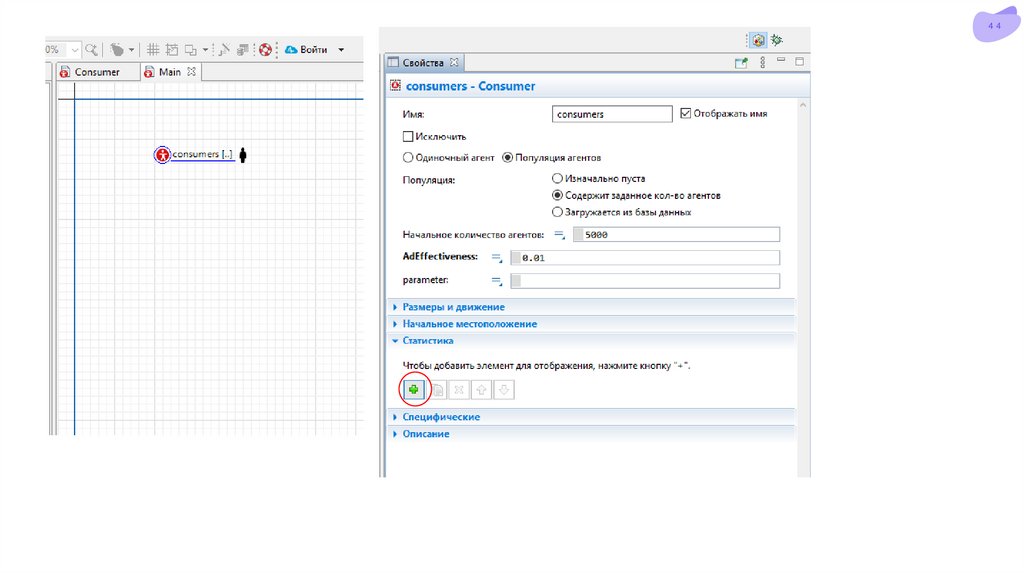Select the Популяция агентов radio button
Screen dimensions: 1024x574
pos(507,157)
